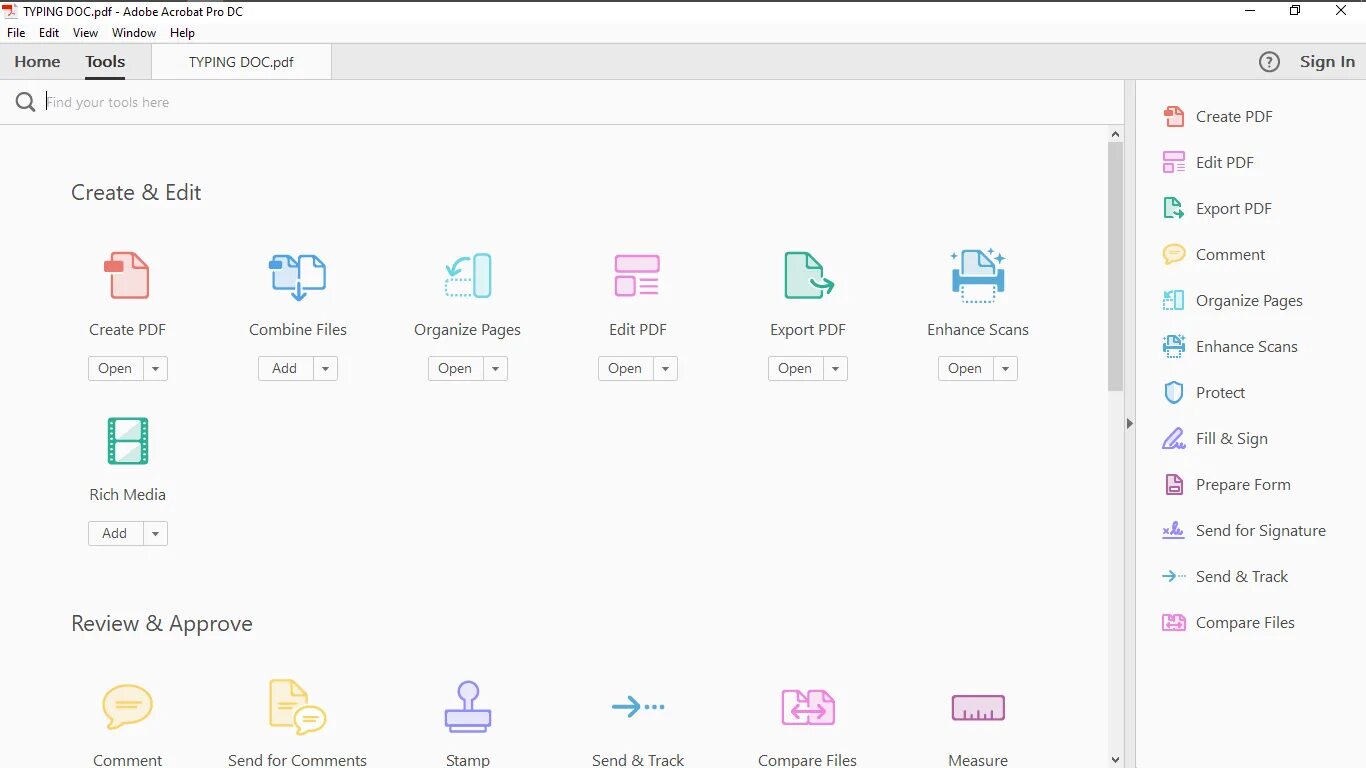Click the Enhance Scans icon in main grid
1366x768 pixels.
(978, 276)
